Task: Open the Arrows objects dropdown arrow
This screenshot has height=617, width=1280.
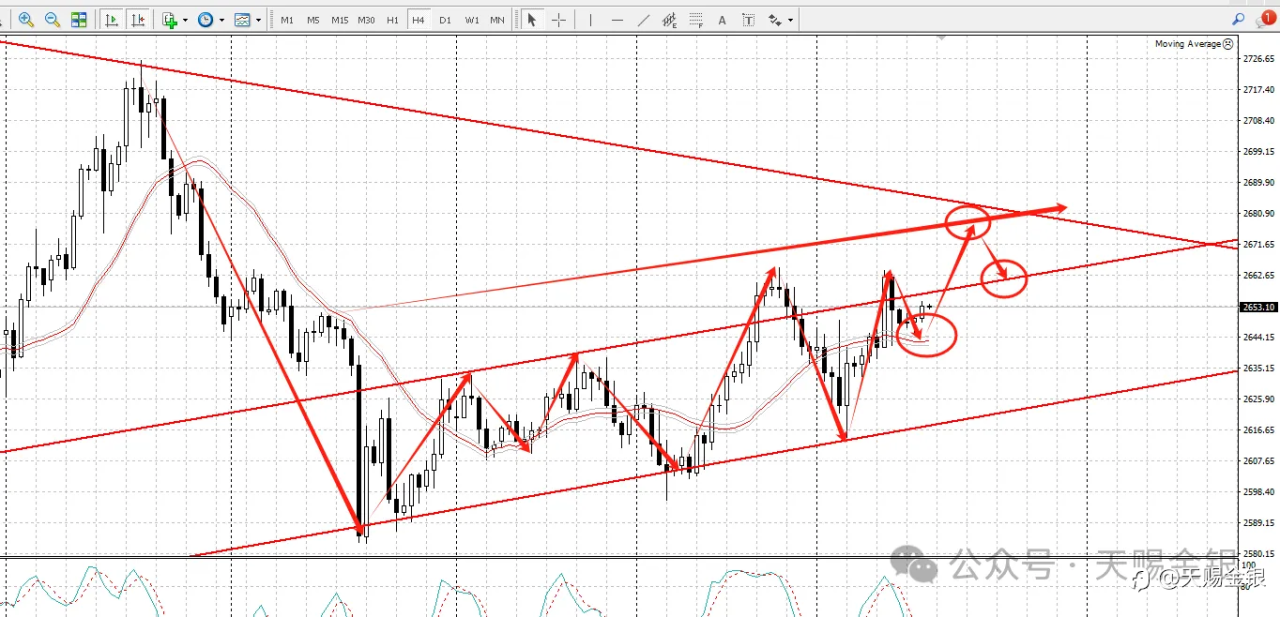Action: [x=791, y=20]
